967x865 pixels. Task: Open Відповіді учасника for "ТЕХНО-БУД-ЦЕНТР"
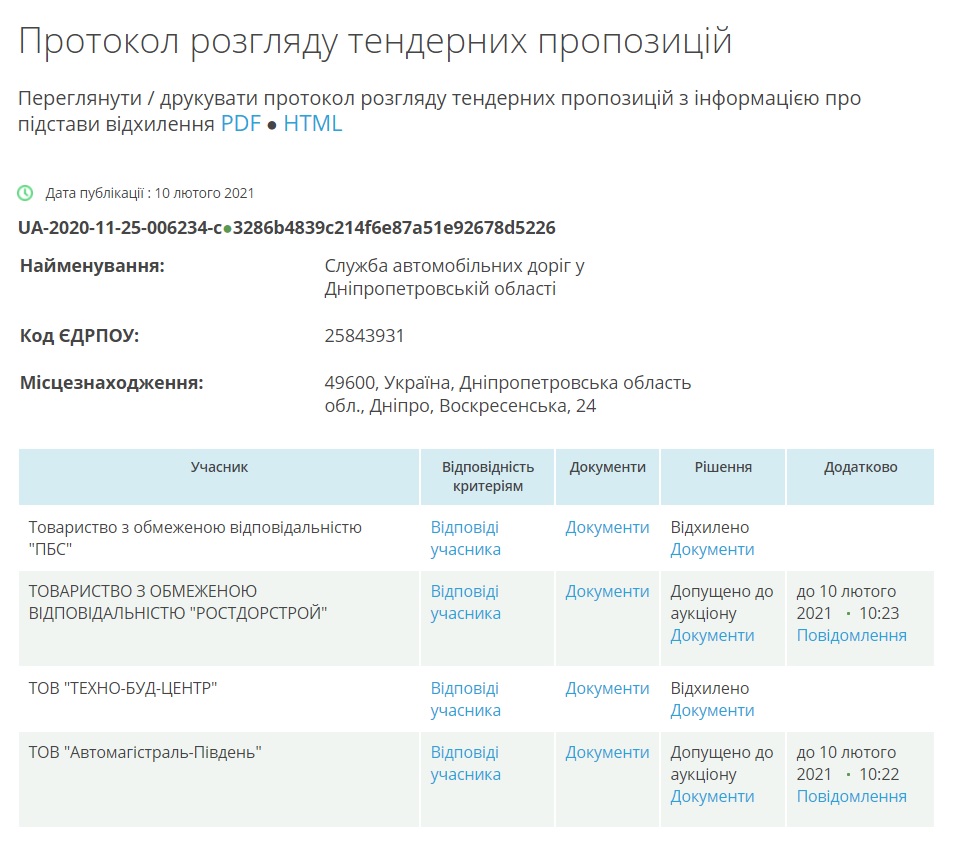[x=465, y=699]
